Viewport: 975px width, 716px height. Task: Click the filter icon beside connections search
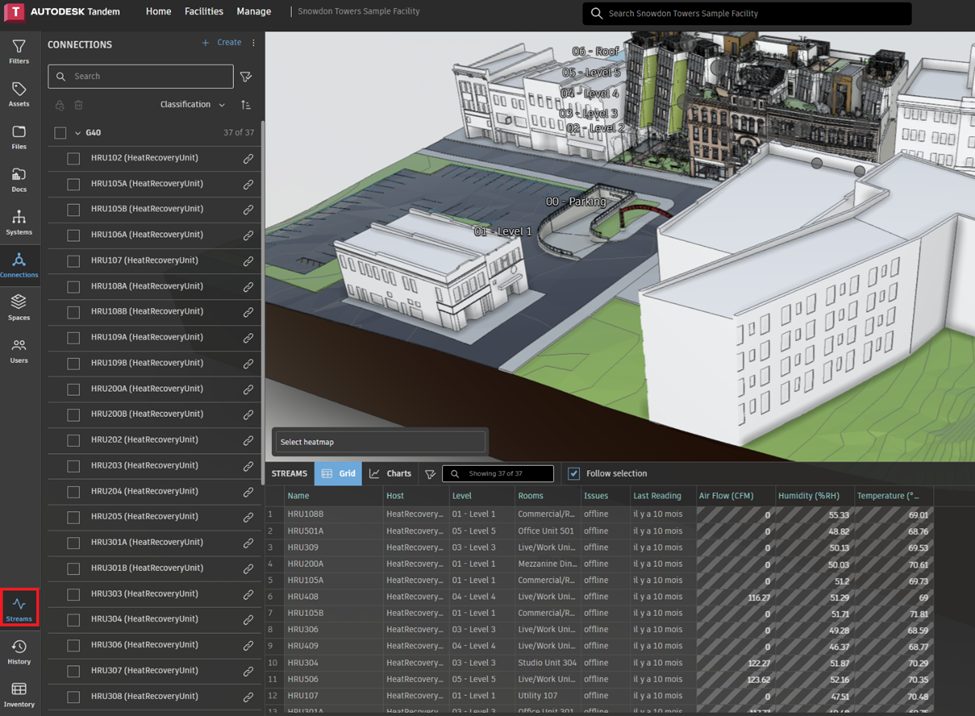coord(246,77)
